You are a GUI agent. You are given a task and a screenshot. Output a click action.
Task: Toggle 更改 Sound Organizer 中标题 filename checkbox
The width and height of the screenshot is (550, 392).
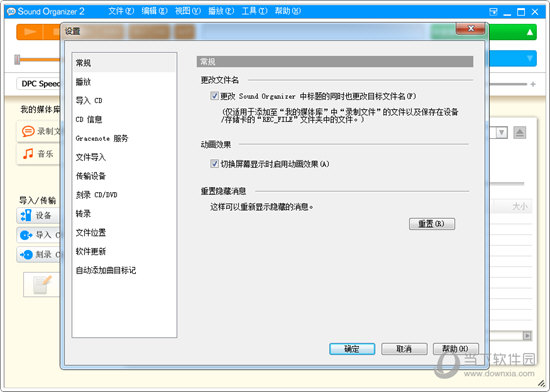(x=214, y=96)
